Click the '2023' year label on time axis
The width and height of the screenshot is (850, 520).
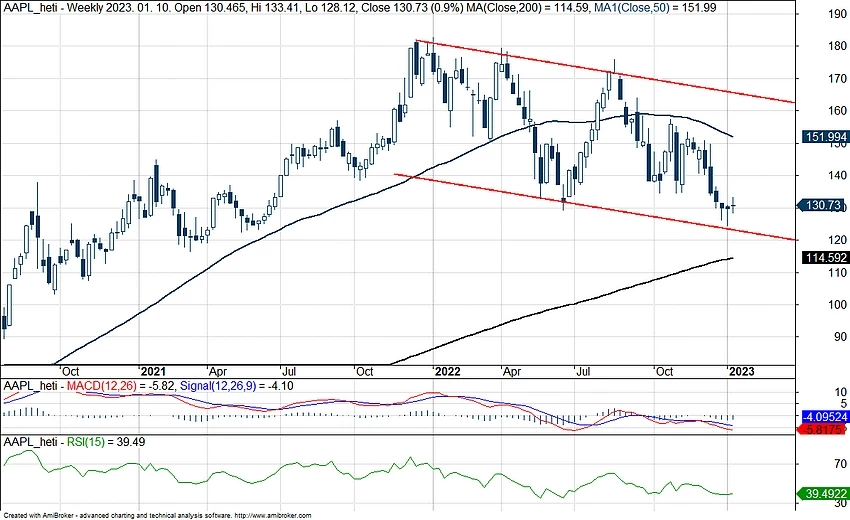(742, 371)
